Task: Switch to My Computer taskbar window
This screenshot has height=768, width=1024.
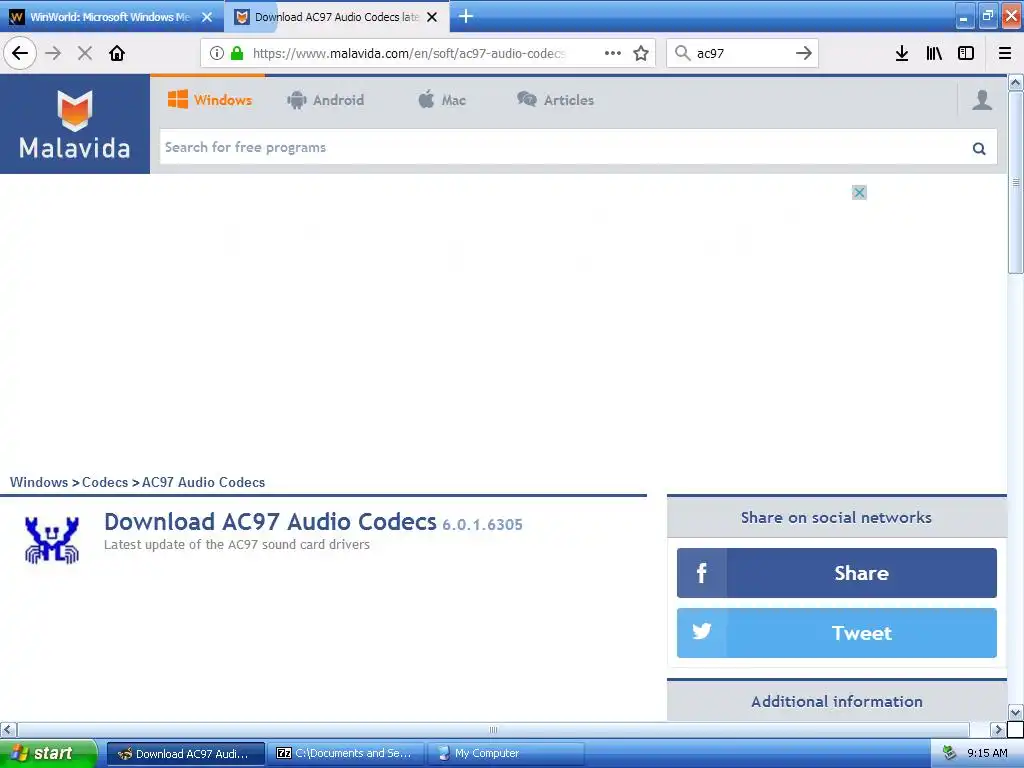Action: [506, 754]
